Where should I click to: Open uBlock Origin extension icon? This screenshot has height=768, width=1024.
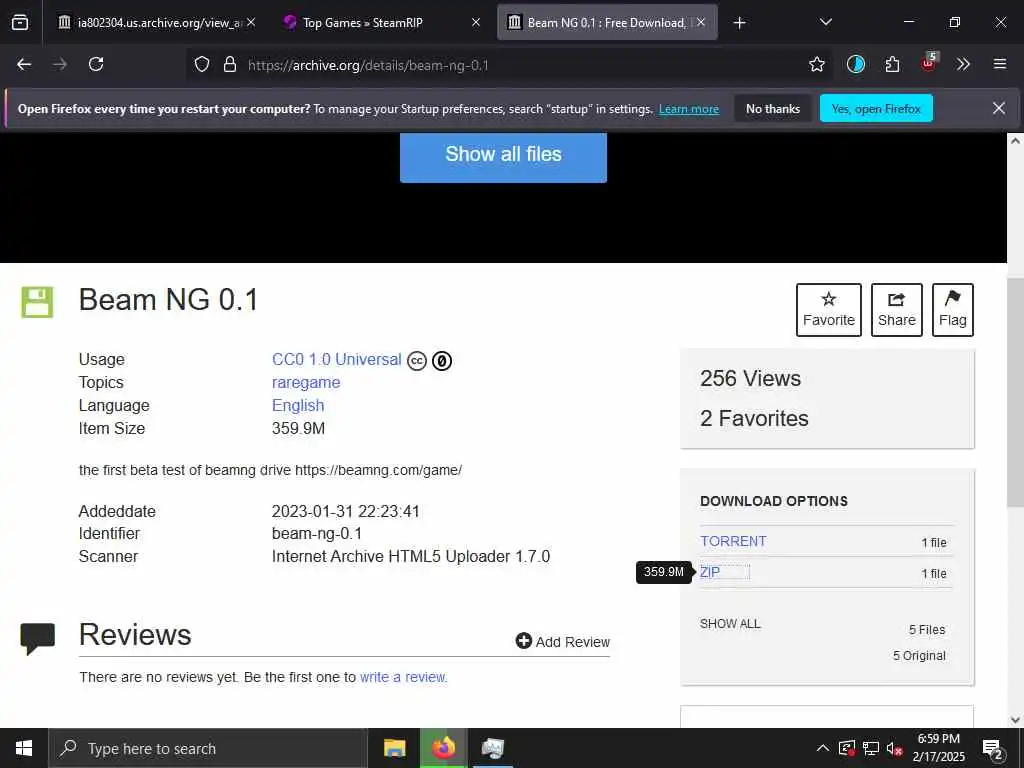coord(929,63)
